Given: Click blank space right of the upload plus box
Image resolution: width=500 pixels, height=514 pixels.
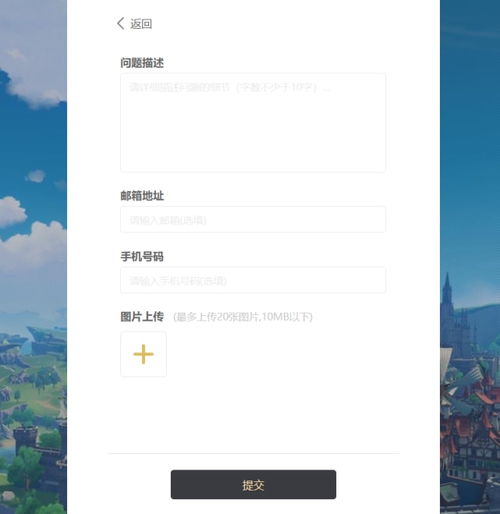Looking at the screenshot, I should (x=277, y=354).
